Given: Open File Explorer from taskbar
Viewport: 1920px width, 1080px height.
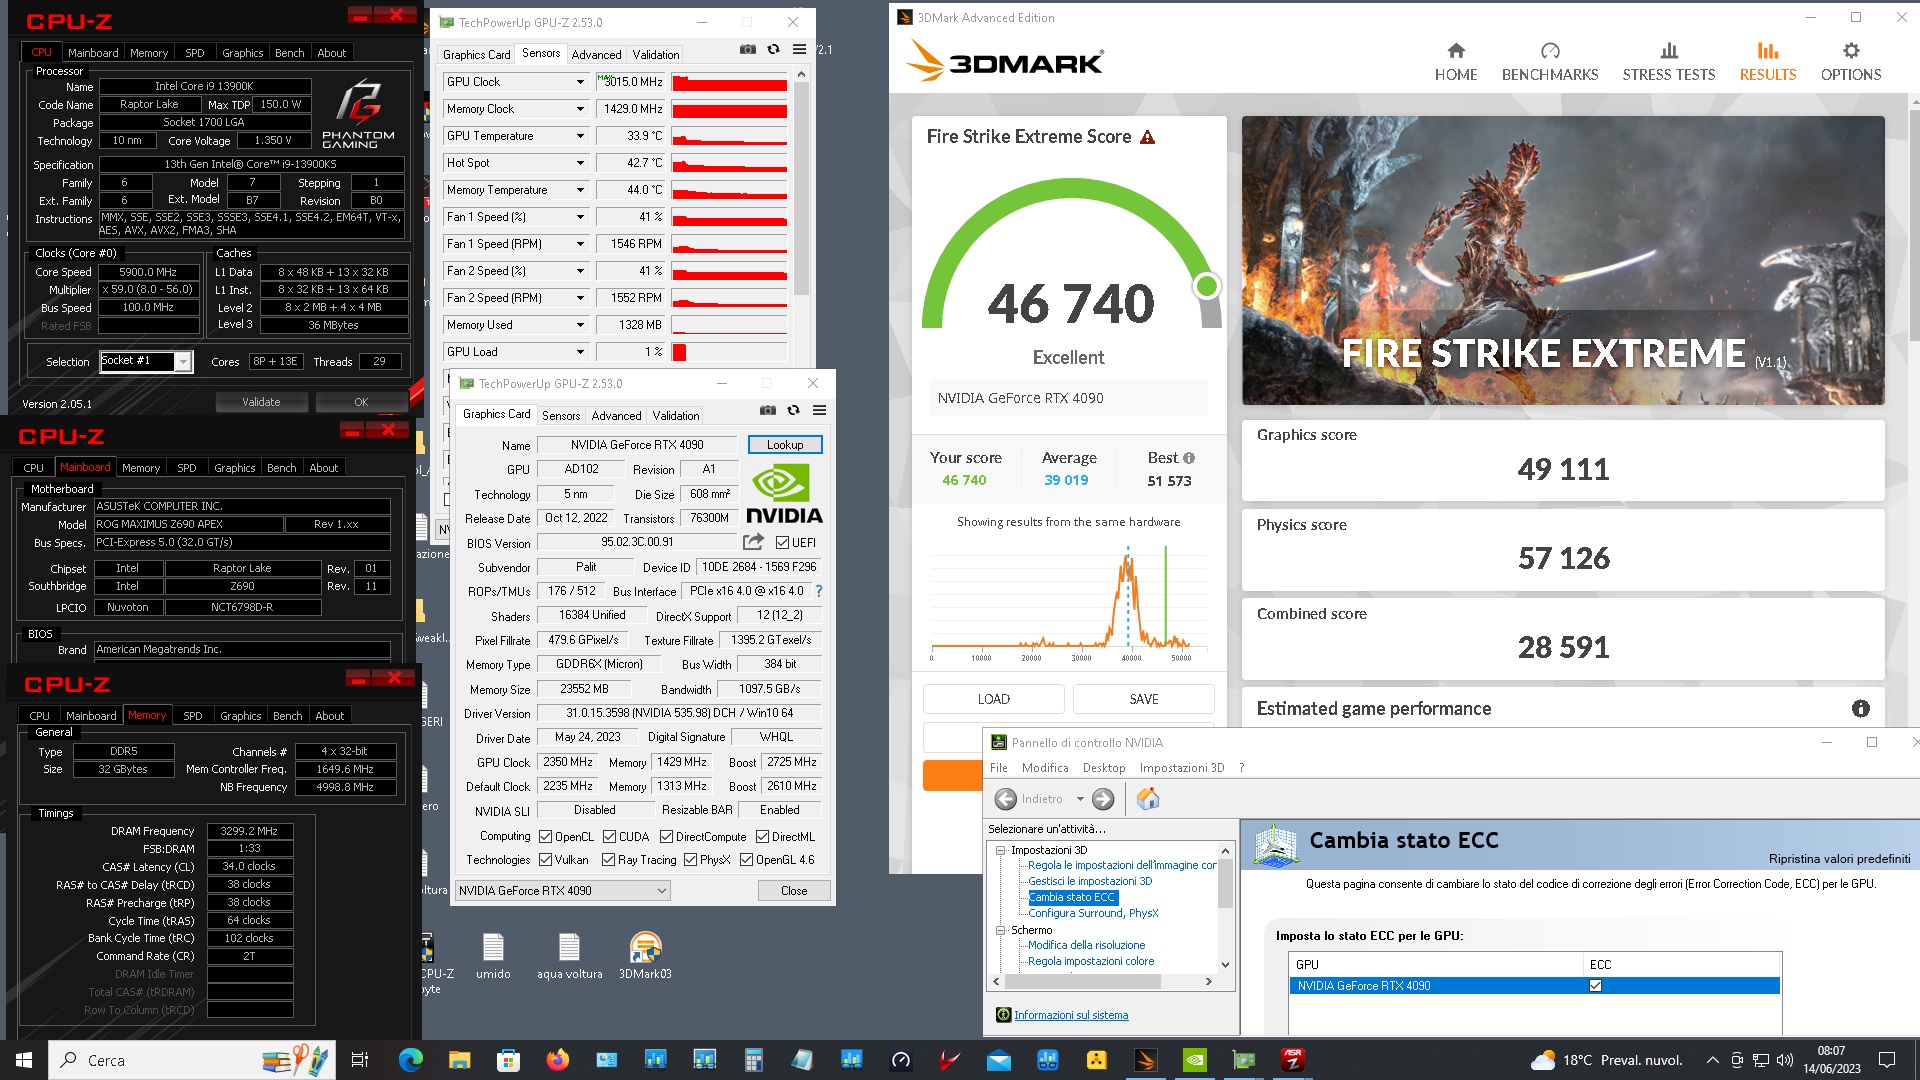Looking at the screenshot, I should pyautogui.click(x=459, y=1060).
